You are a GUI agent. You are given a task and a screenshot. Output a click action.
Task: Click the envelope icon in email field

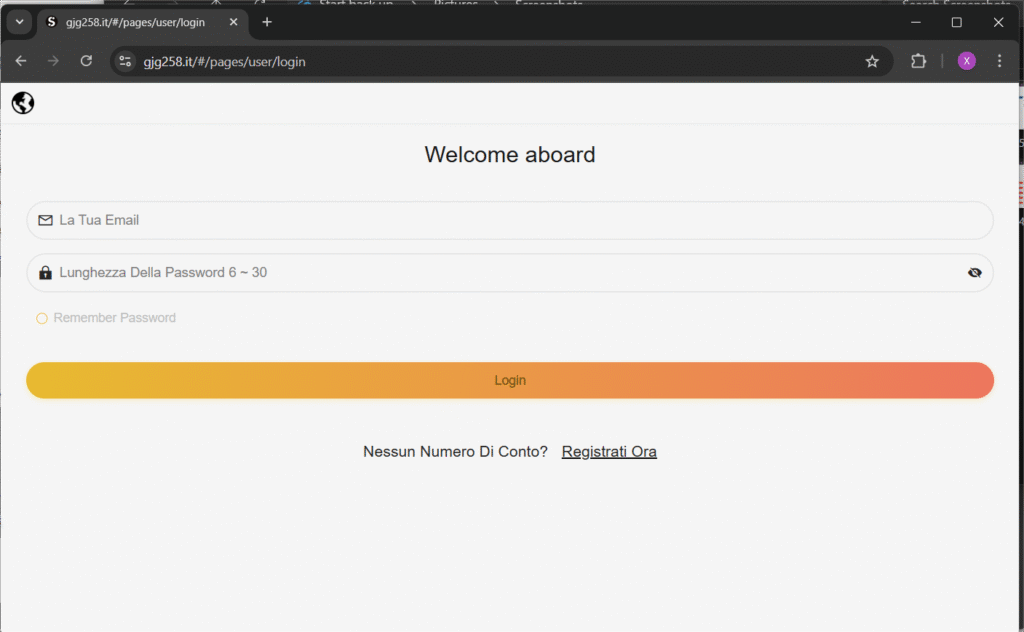[45, 220]
